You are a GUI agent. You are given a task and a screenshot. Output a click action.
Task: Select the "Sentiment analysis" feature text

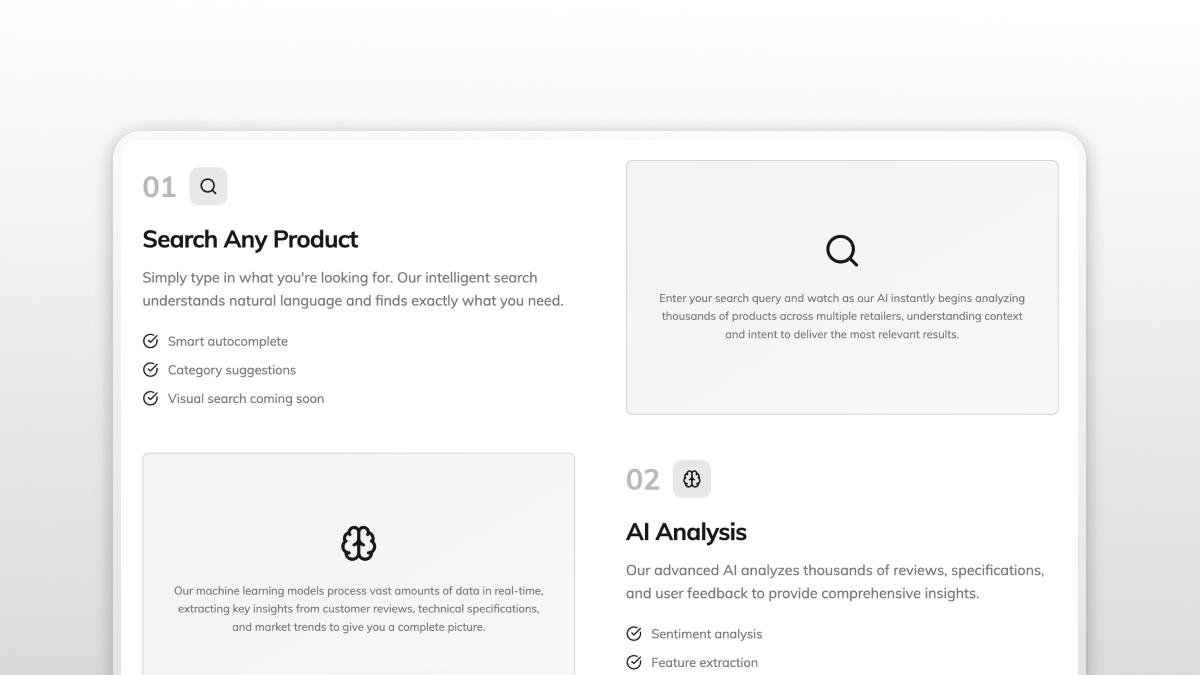(x=706, y=634)
